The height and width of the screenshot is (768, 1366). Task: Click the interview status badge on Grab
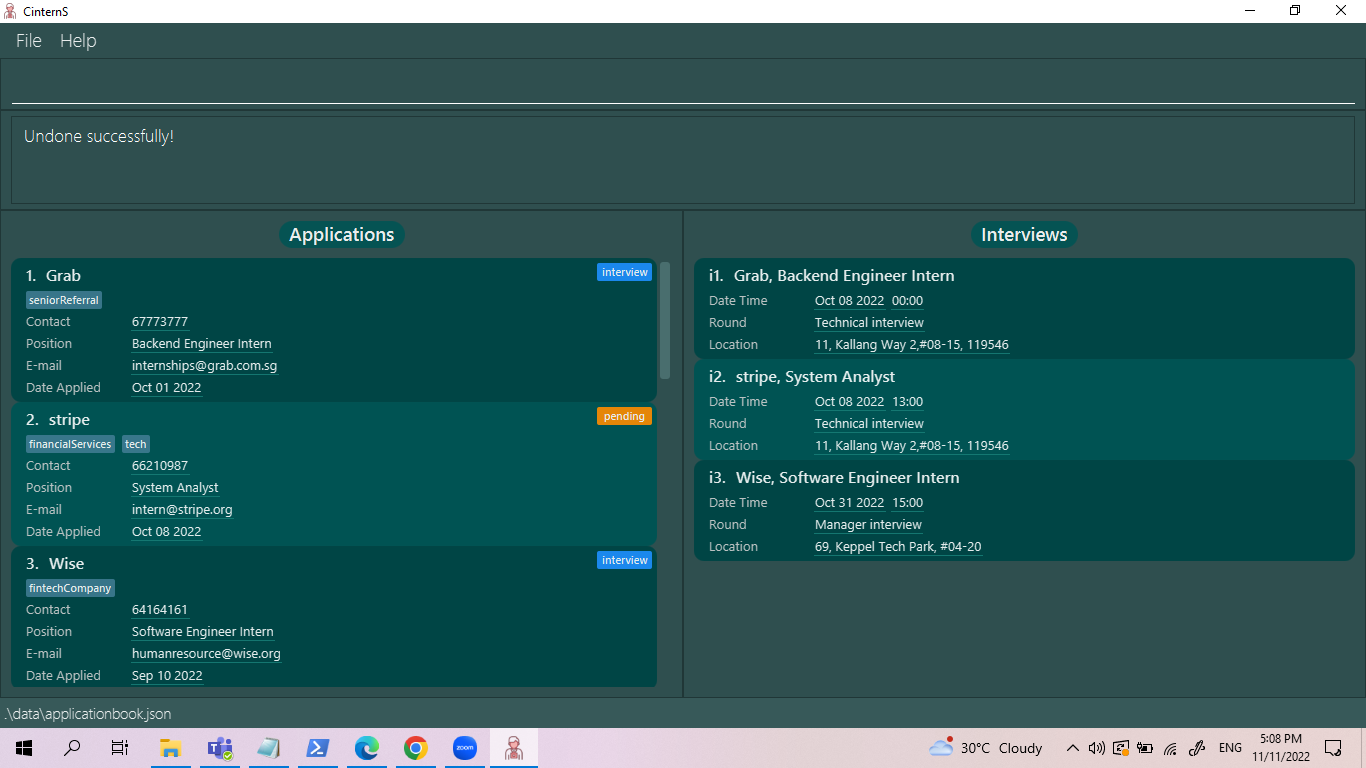(x=625, y=272)
